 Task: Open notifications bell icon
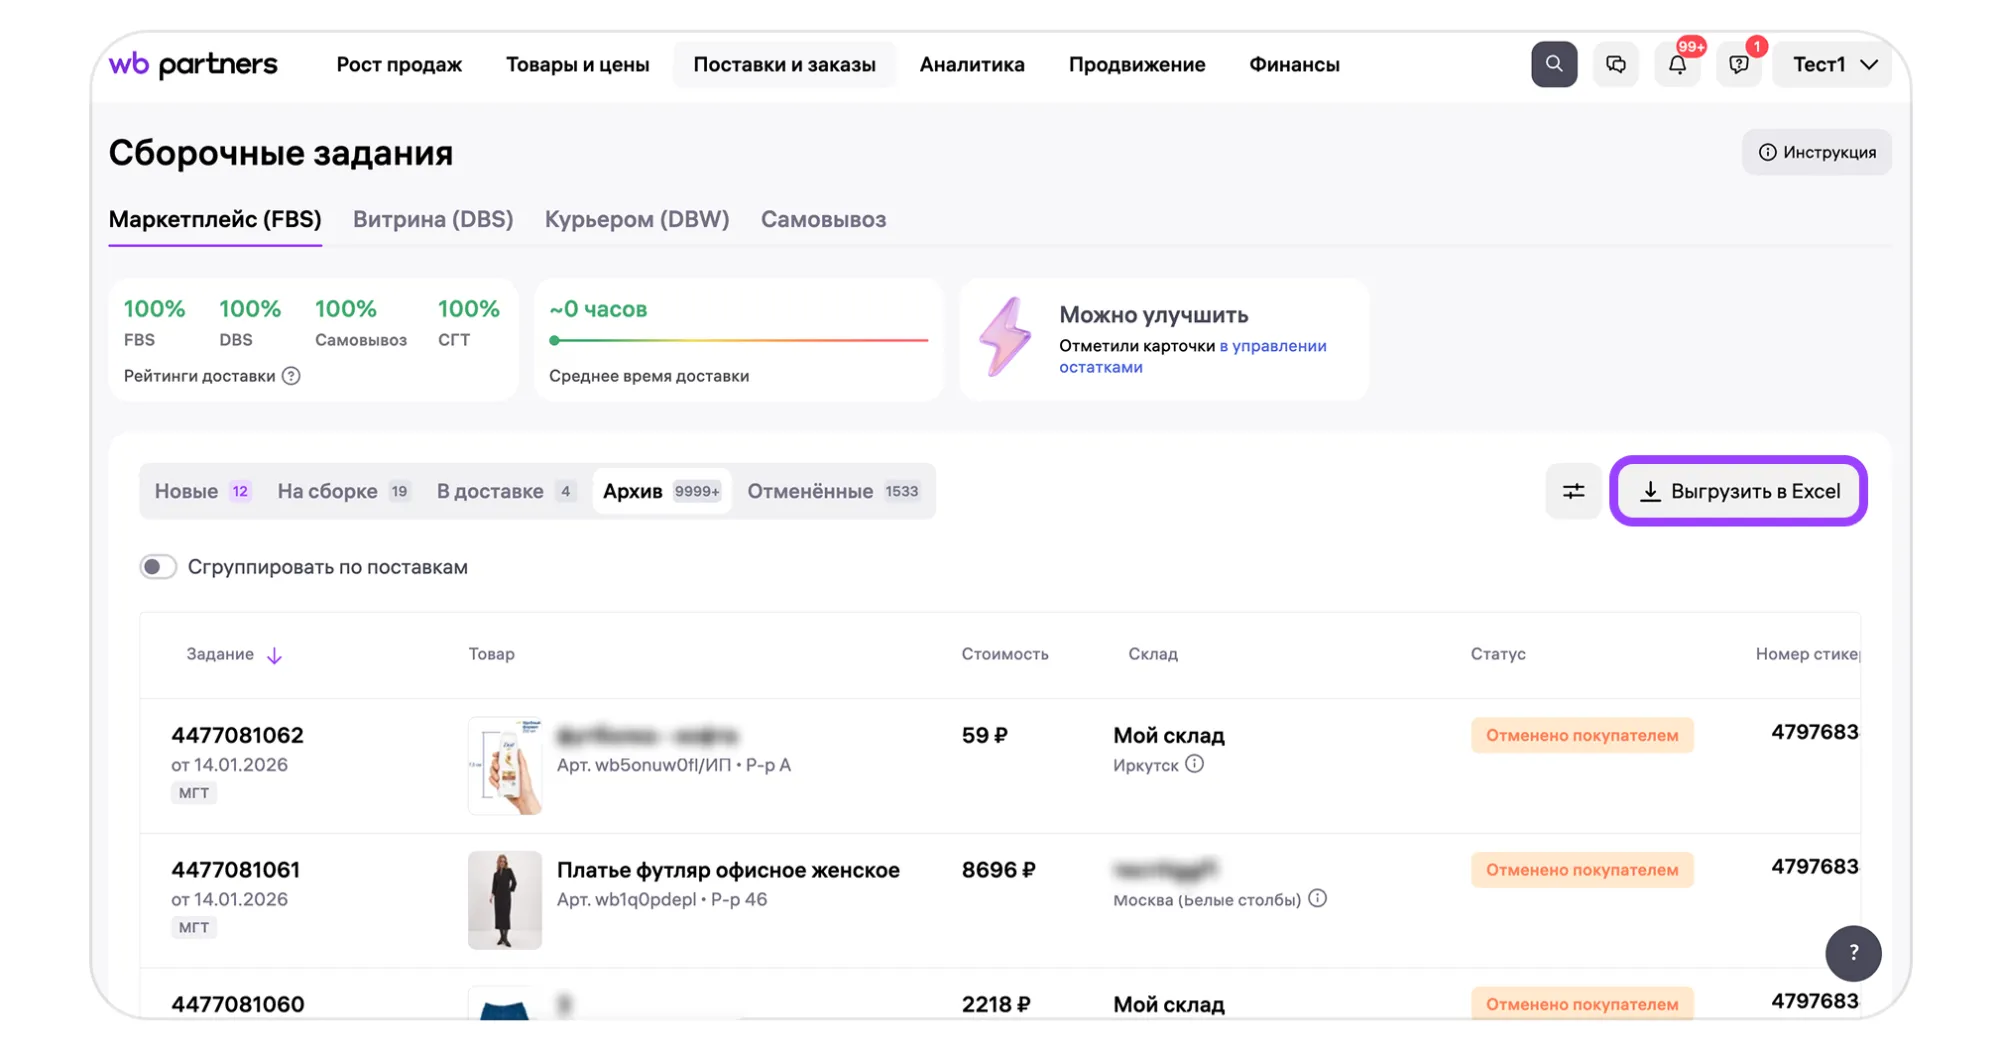pos(1677,65)
